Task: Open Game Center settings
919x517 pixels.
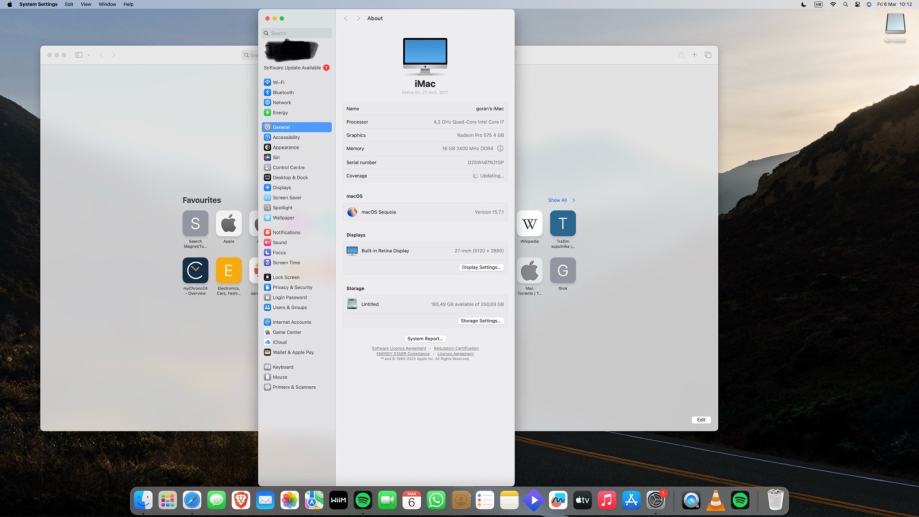Action: [x=286, y=332]
